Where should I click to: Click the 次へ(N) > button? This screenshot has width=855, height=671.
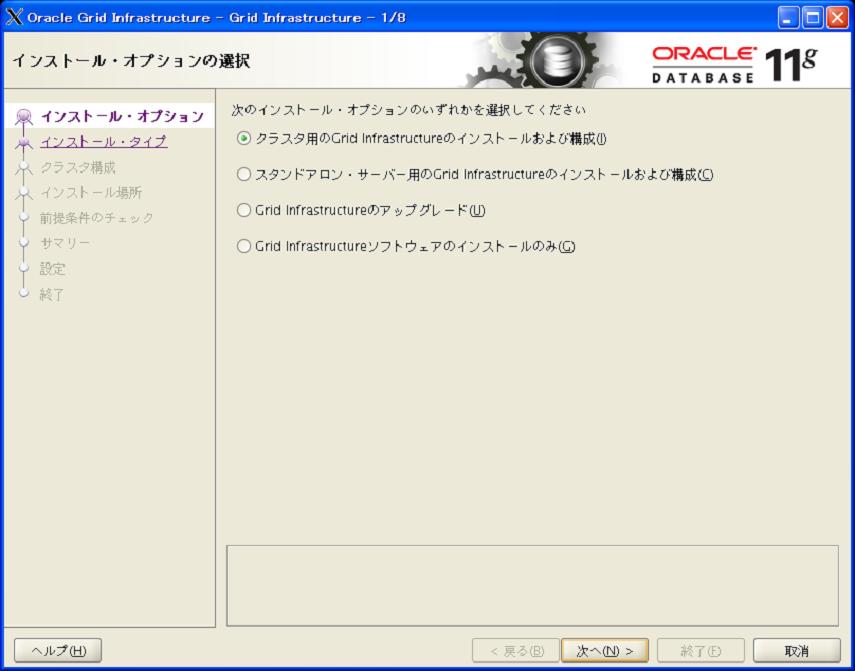click(605, 650)
